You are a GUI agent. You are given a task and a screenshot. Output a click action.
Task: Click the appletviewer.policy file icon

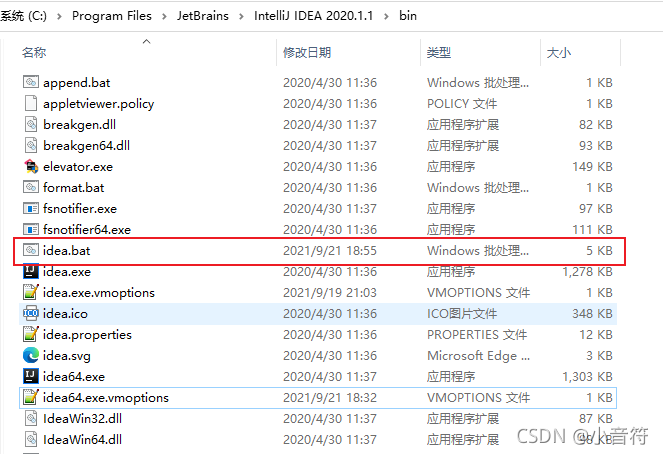click(x=30, y=103)
